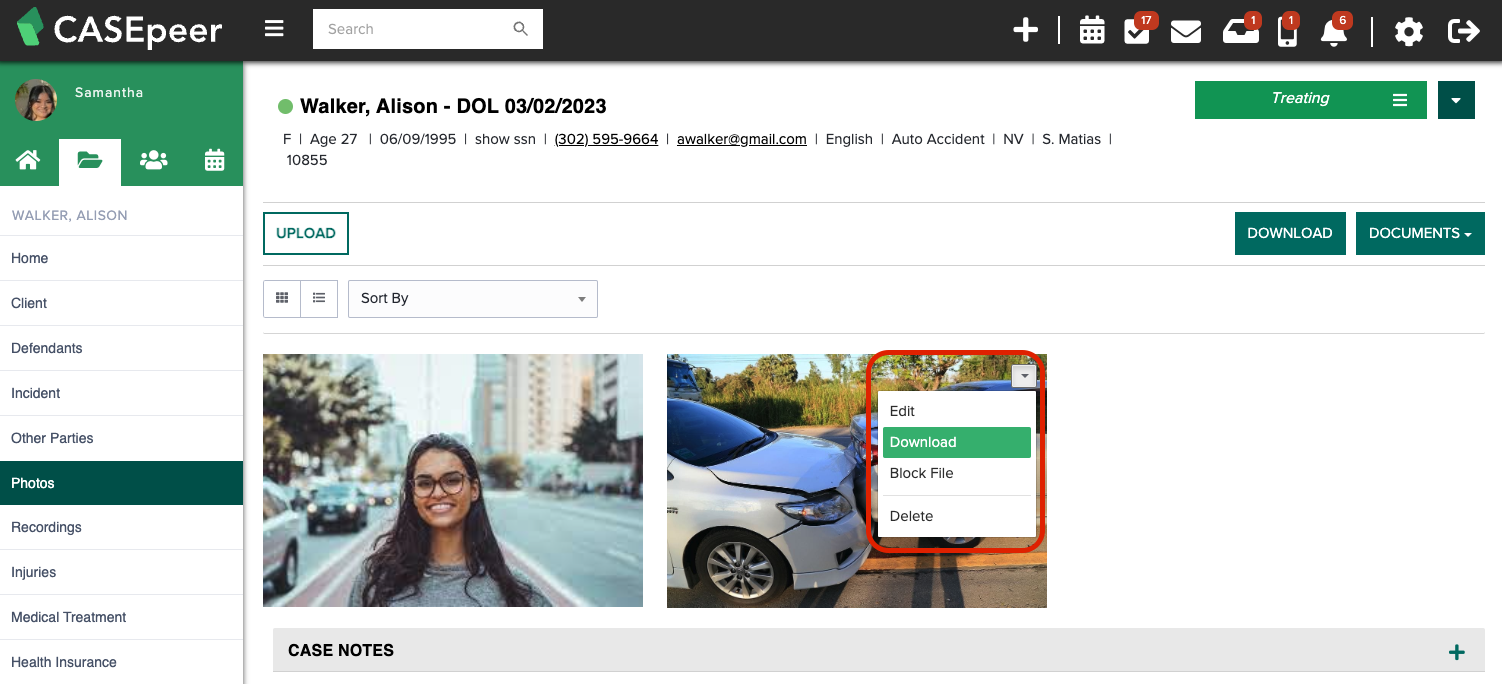Switch to list view of photos
This screenshot has height=684, width=1502.
[x=319, y=298]
